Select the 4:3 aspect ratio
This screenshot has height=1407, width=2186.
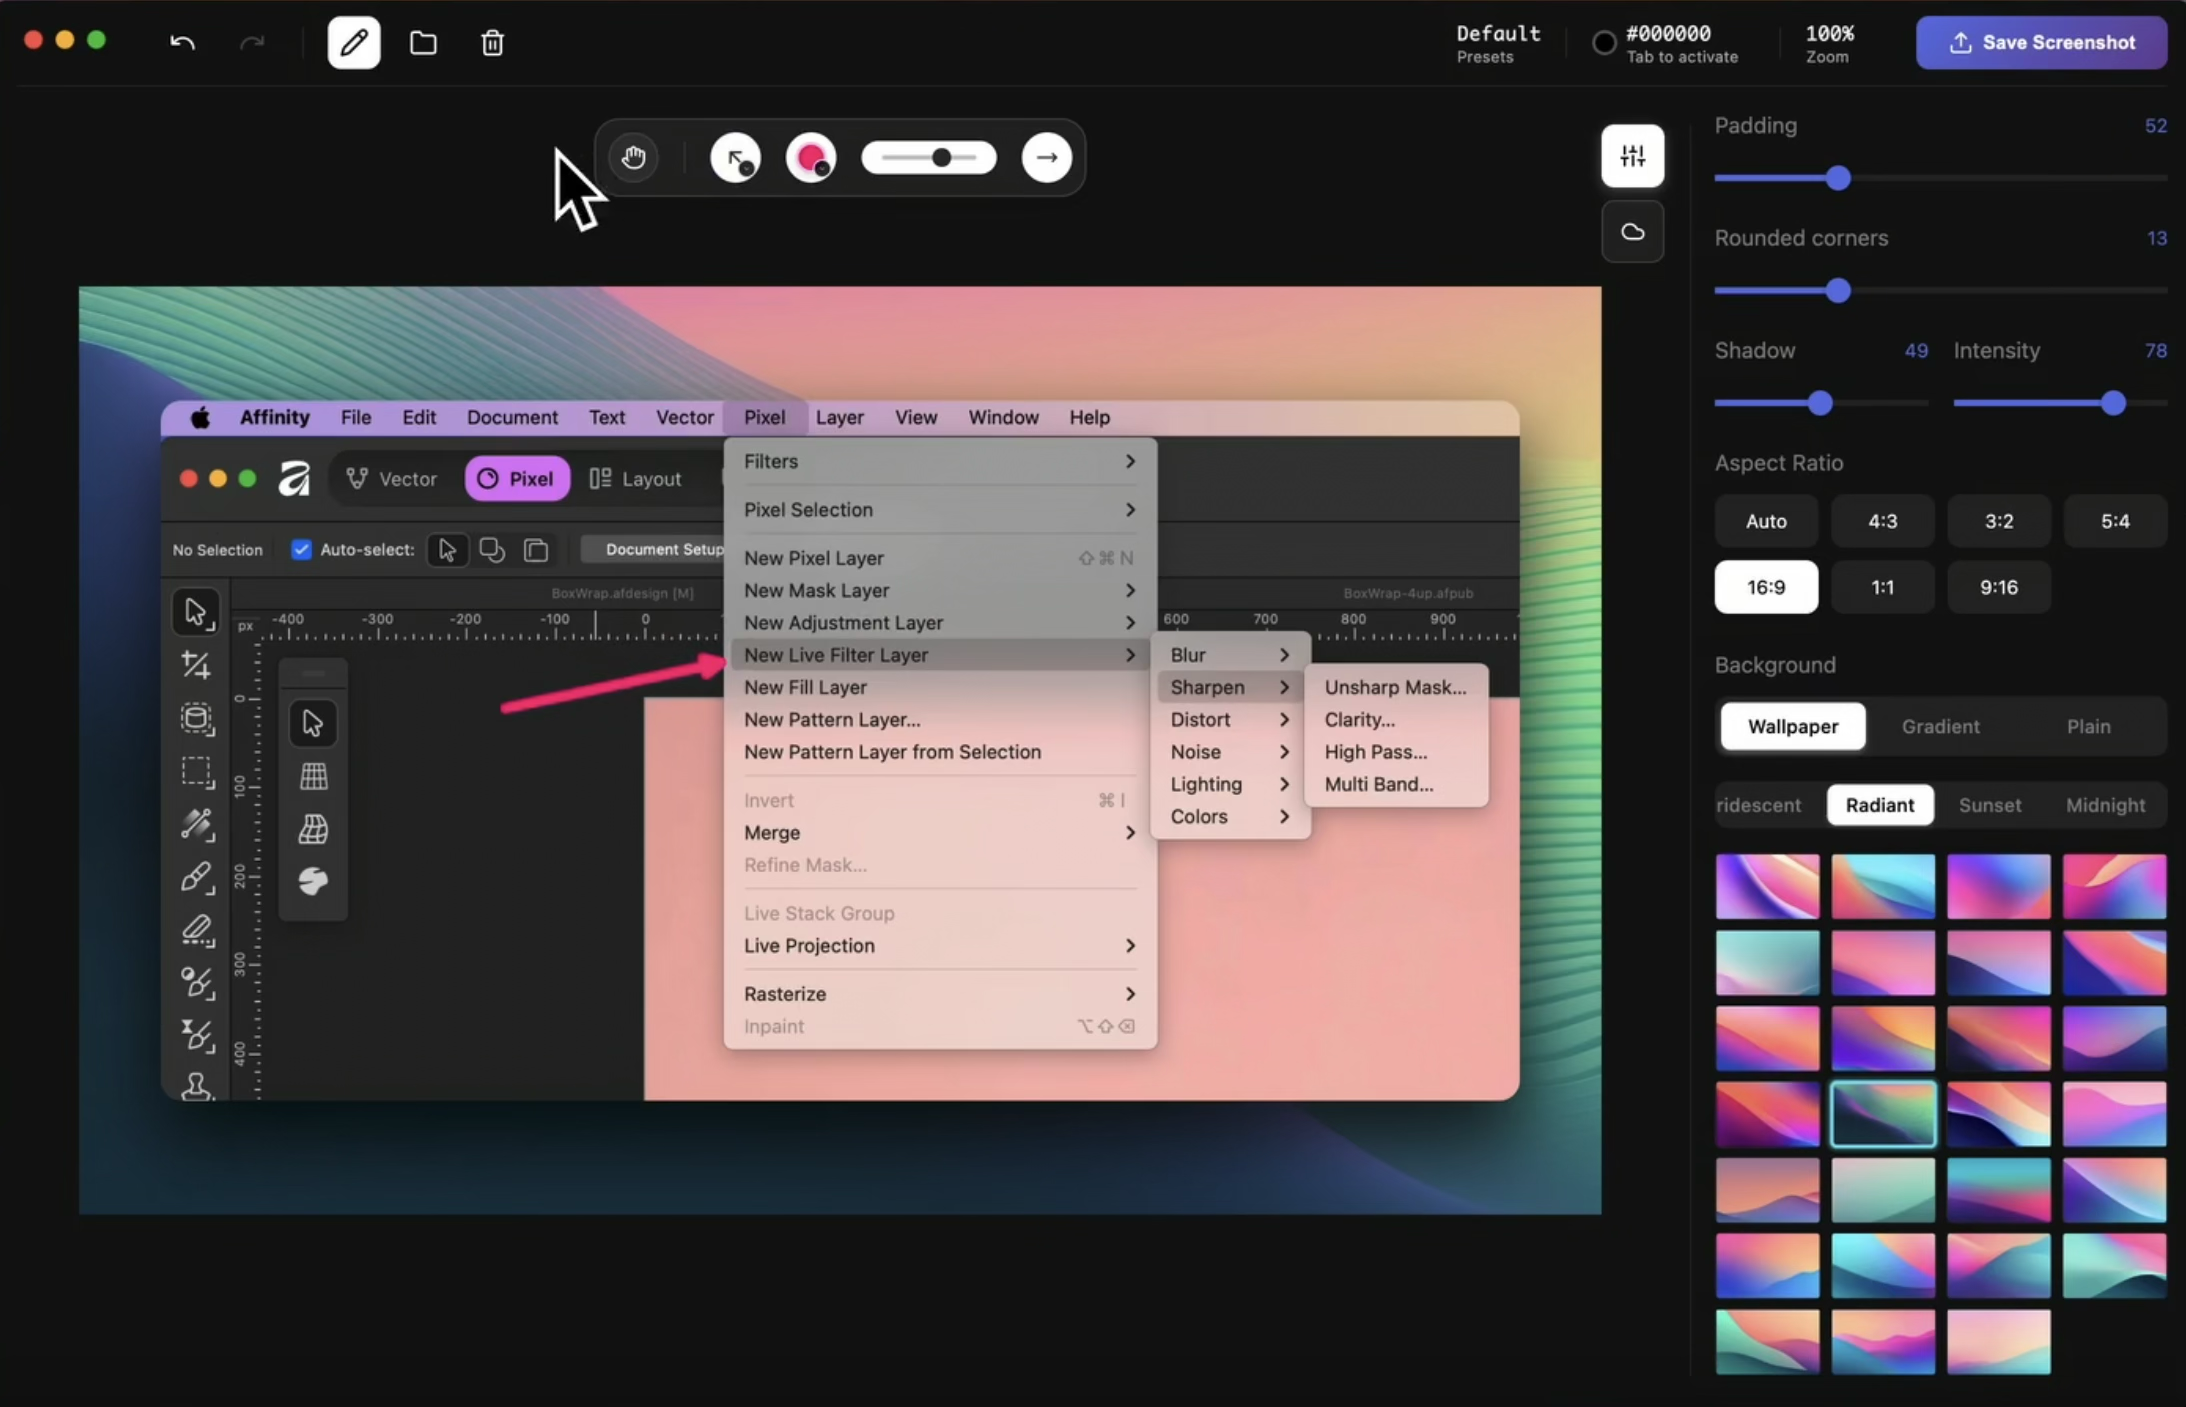[x=1882, y=521]
